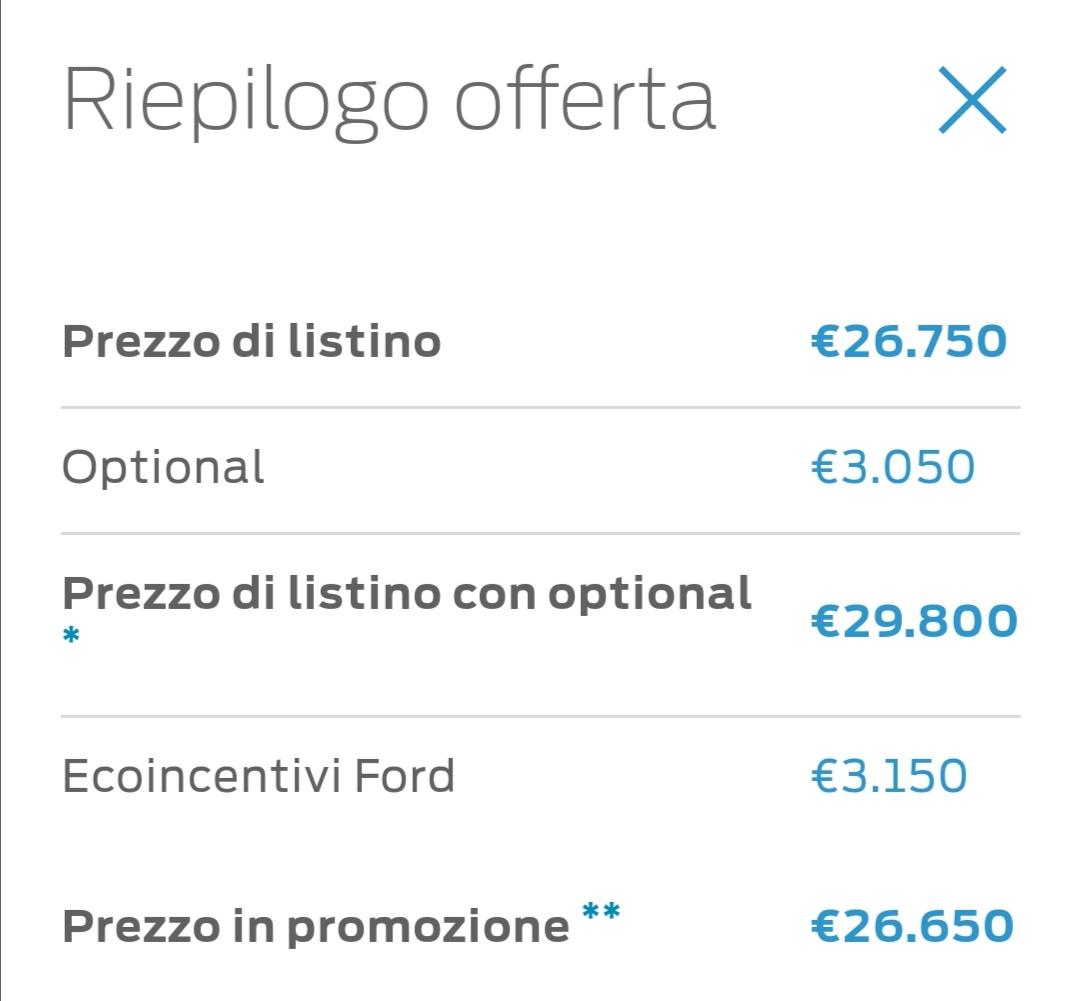Click the €29.800 total list price
Image resolution: width=1080 pixels, height=1001 pixels.
tap(914, 621)
